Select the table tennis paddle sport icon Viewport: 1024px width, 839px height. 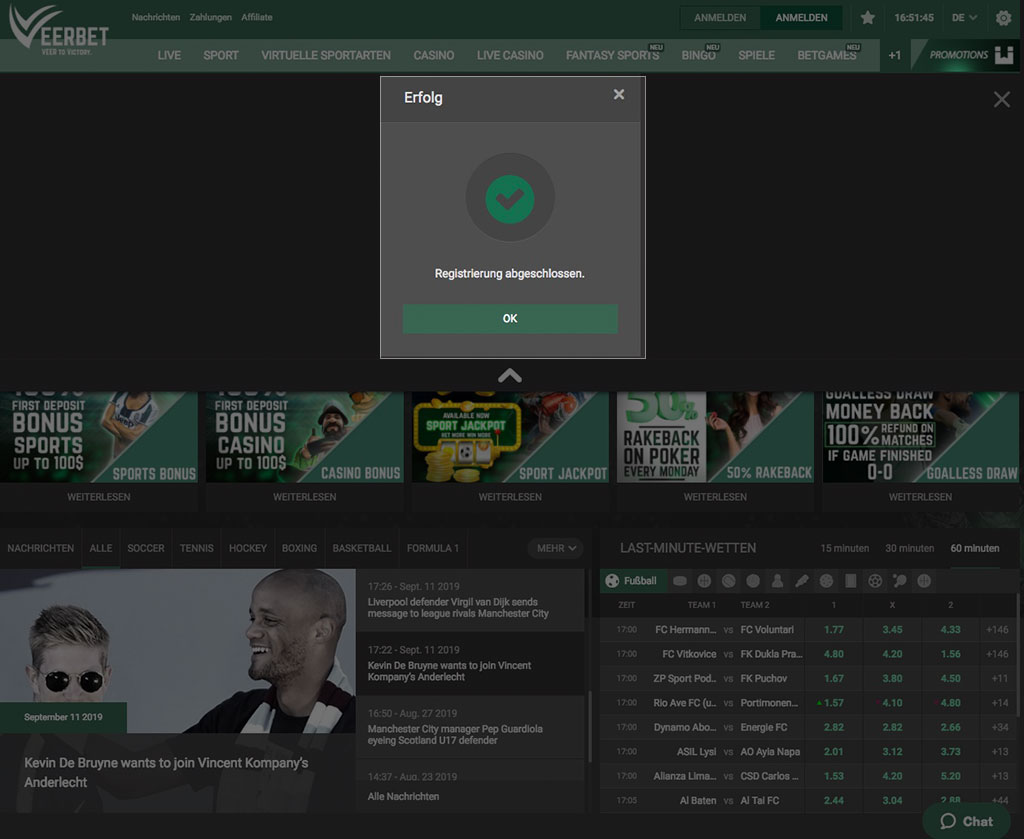(x=899, y=580)
